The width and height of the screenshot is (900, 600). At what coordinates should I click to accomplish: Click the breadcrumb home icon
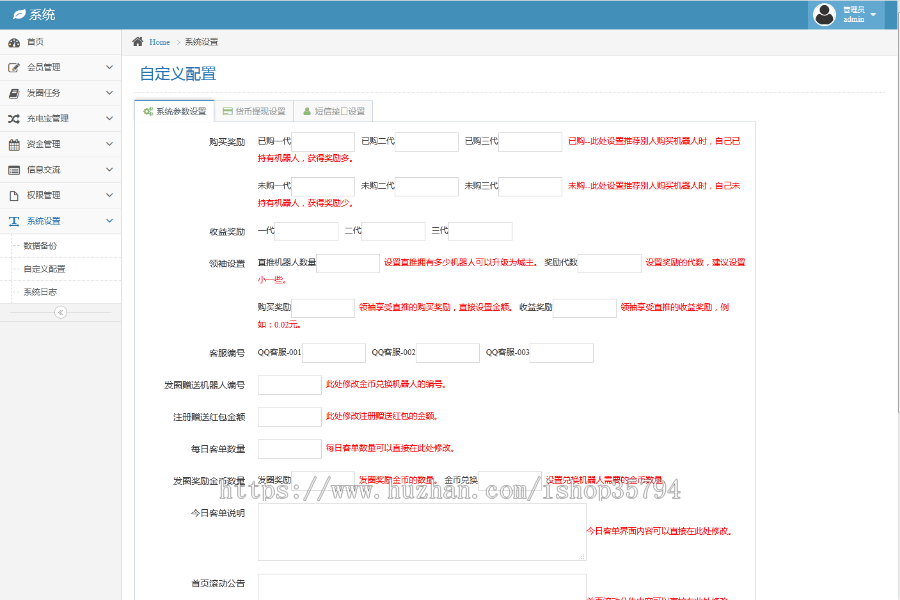pyautogui.click(x=138, y=41)
